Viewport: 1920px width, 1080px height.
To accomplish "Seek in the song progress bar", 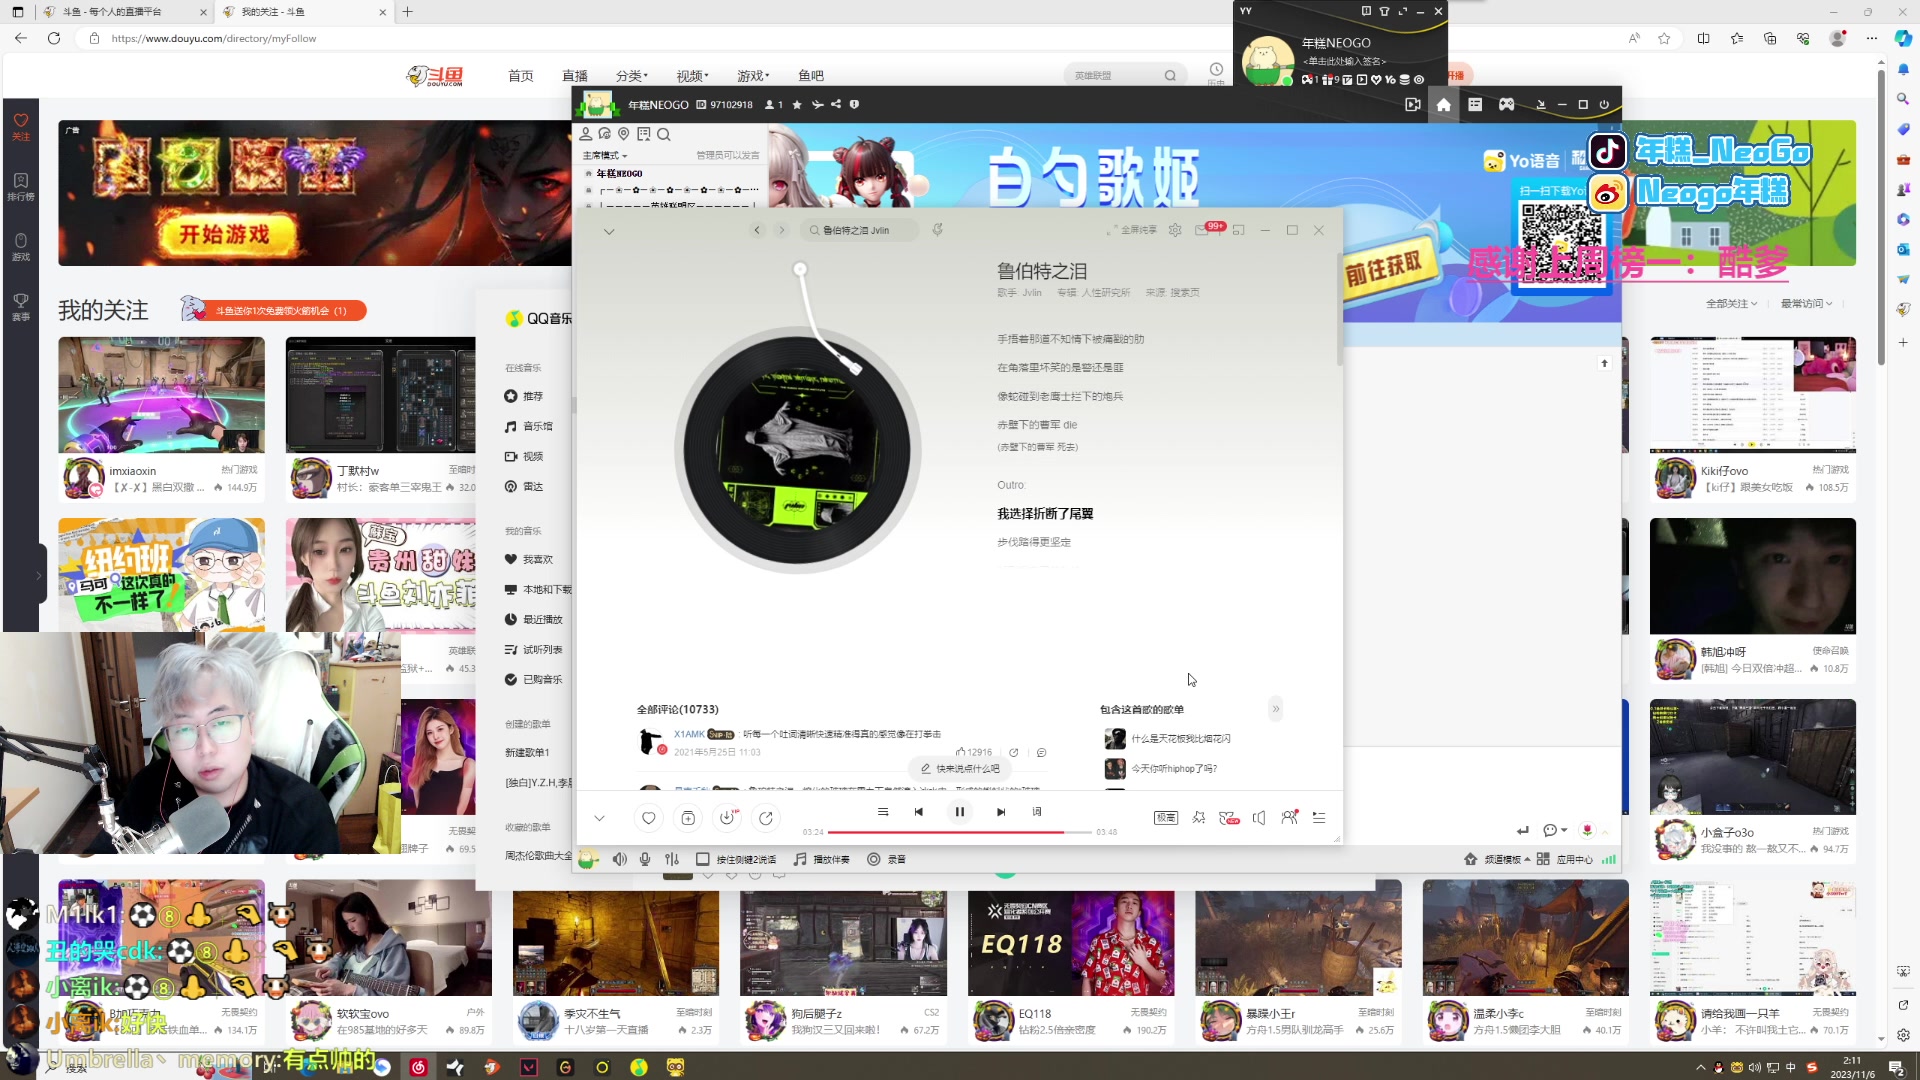I will [960, 832].
